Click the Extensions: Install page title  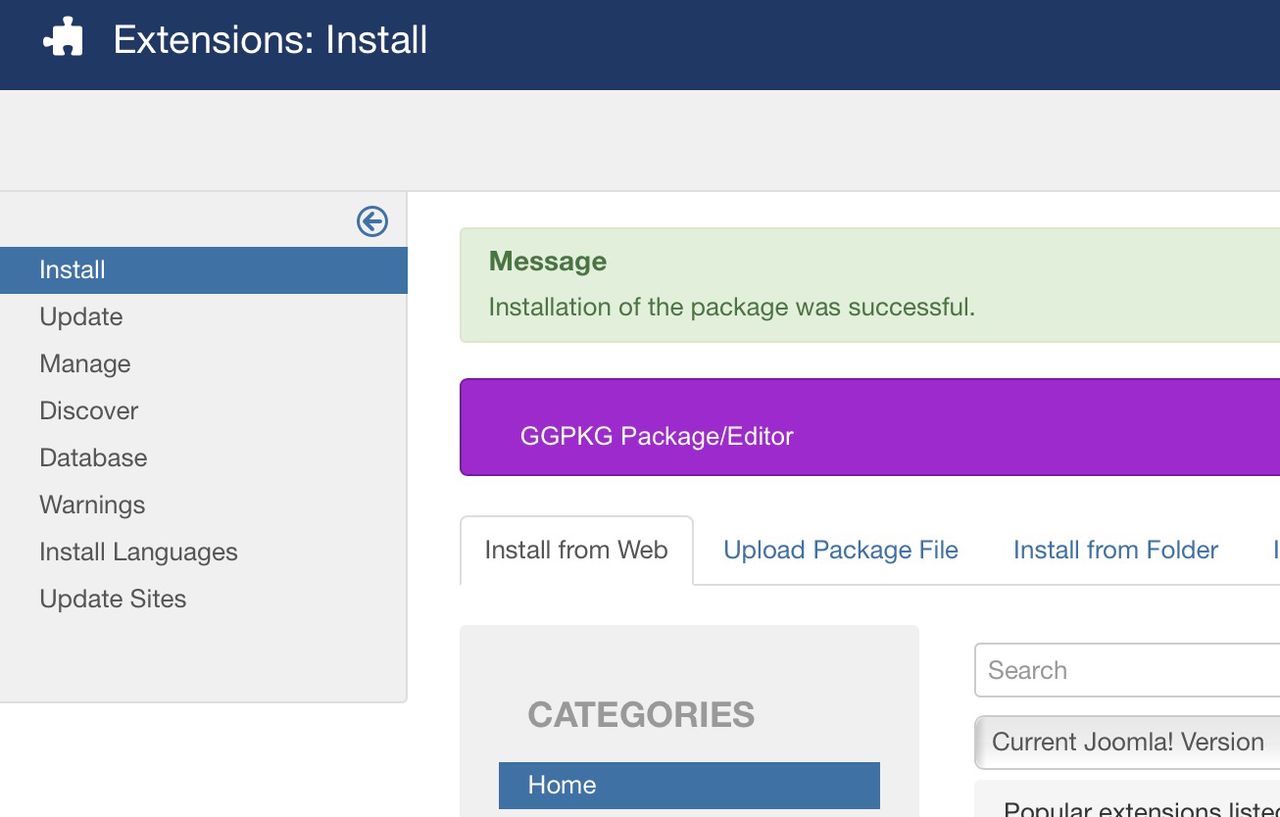pyautogui.click(x=270, y=40)
